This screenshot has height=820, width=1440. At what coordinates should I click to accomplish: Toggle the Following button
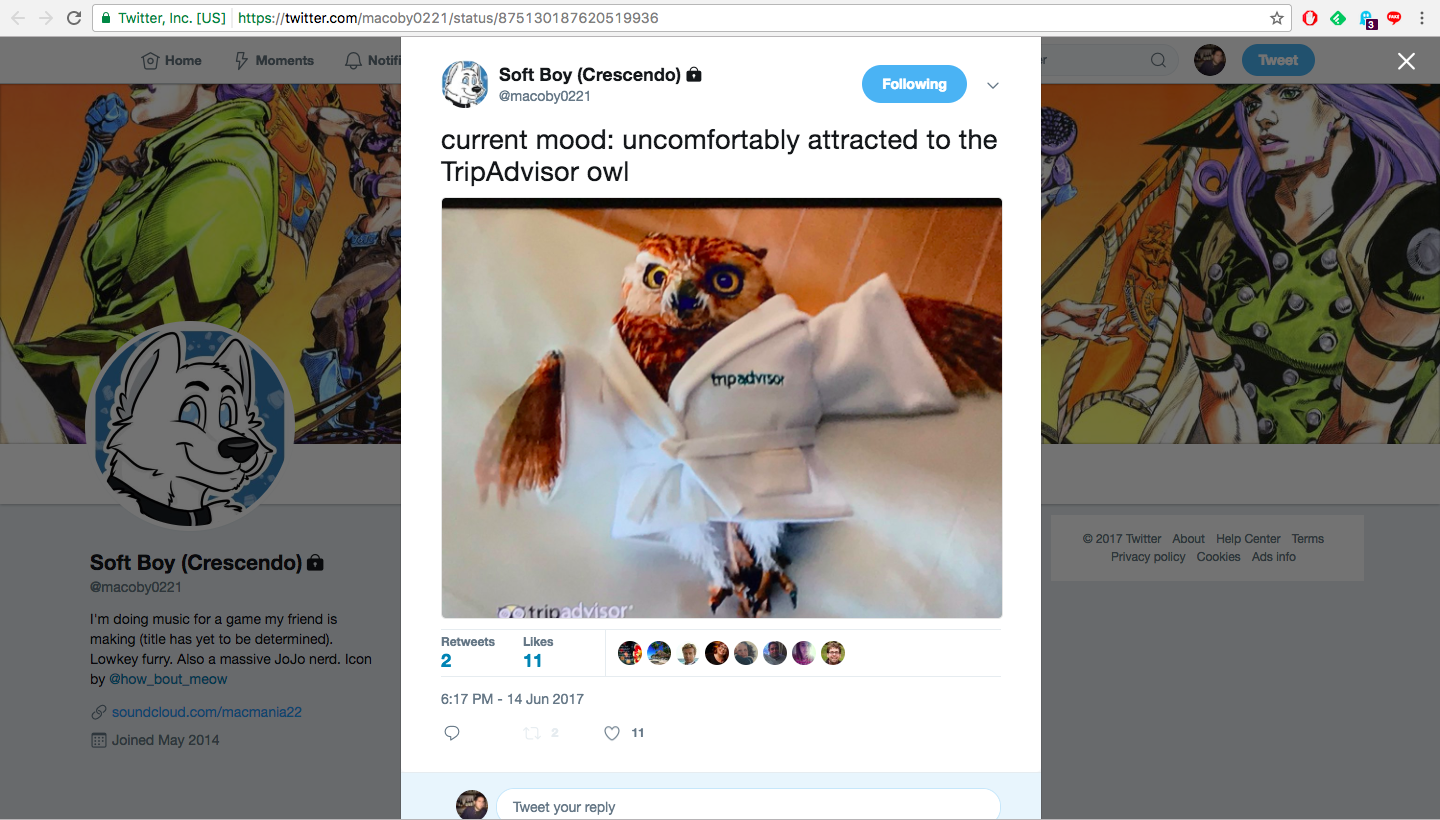point(914,84)
